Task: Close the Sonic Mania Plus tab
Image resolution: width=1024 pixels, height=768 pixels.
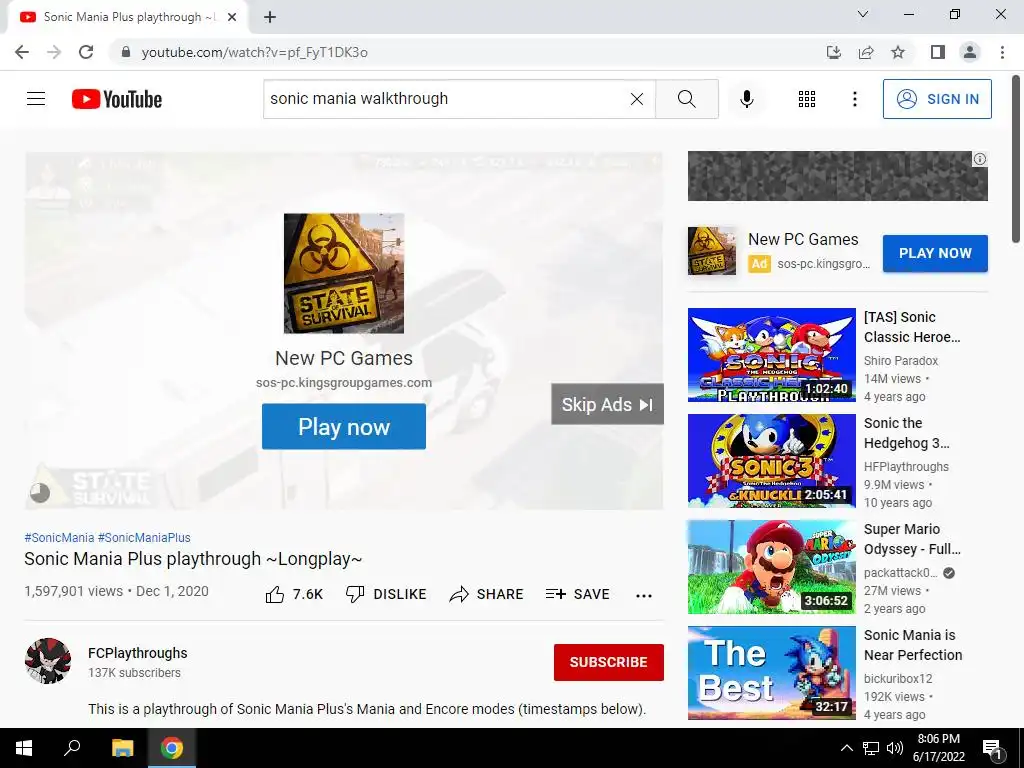Action: point(232,17)
